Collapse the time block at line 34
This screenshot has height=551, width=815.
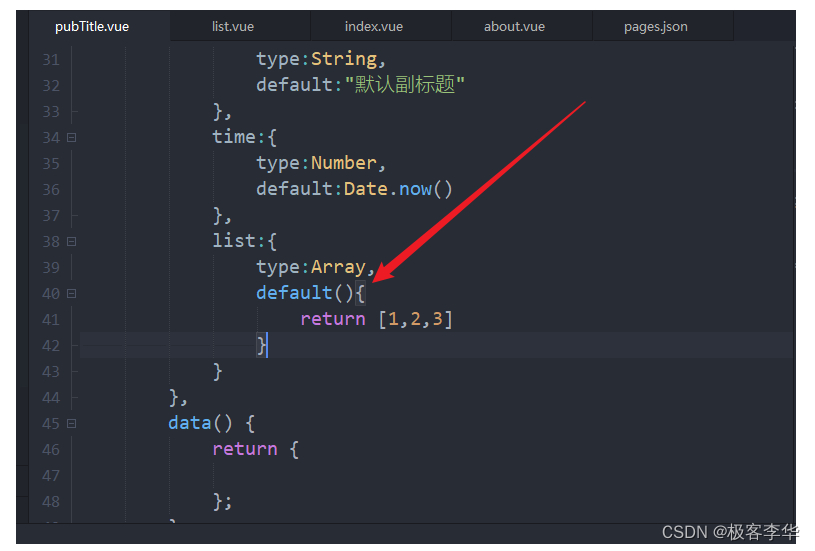coord(72,138)
